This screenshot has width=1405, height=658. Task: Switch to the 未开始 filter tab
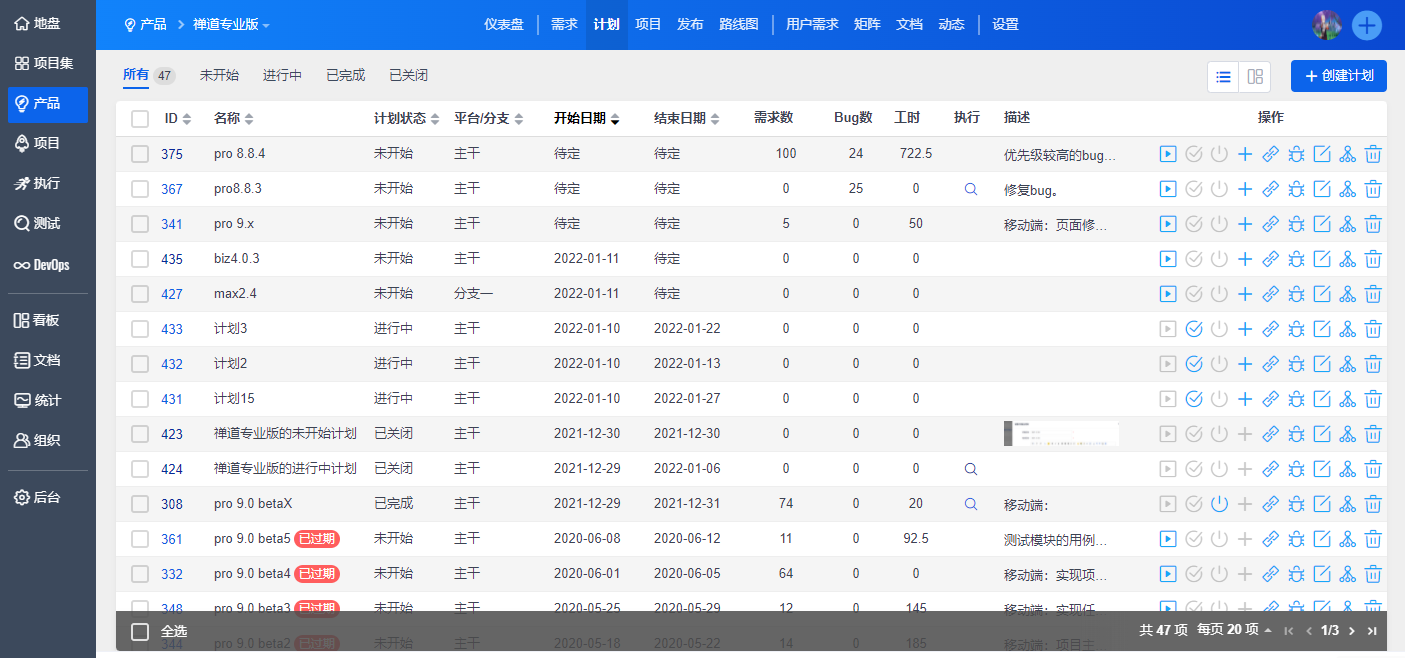click(219, 75)
